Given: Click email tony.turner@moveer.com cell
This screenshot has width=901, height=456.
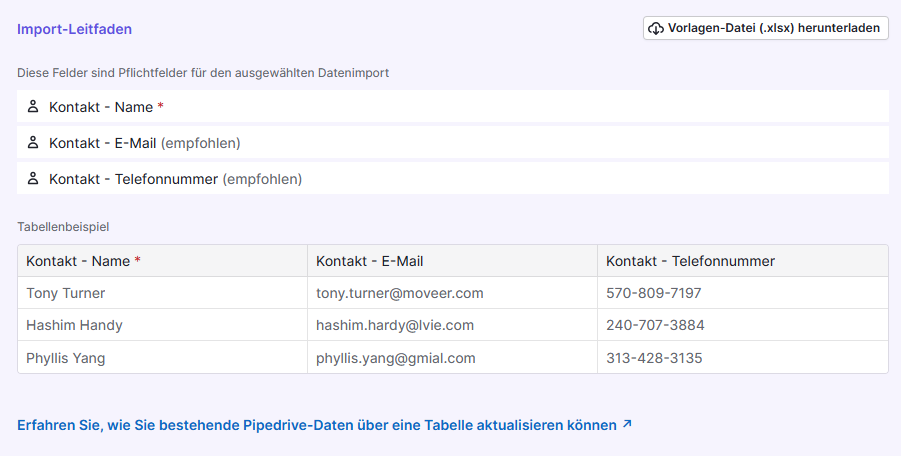Looking at the screenshot, I should (x=399, y=293).
